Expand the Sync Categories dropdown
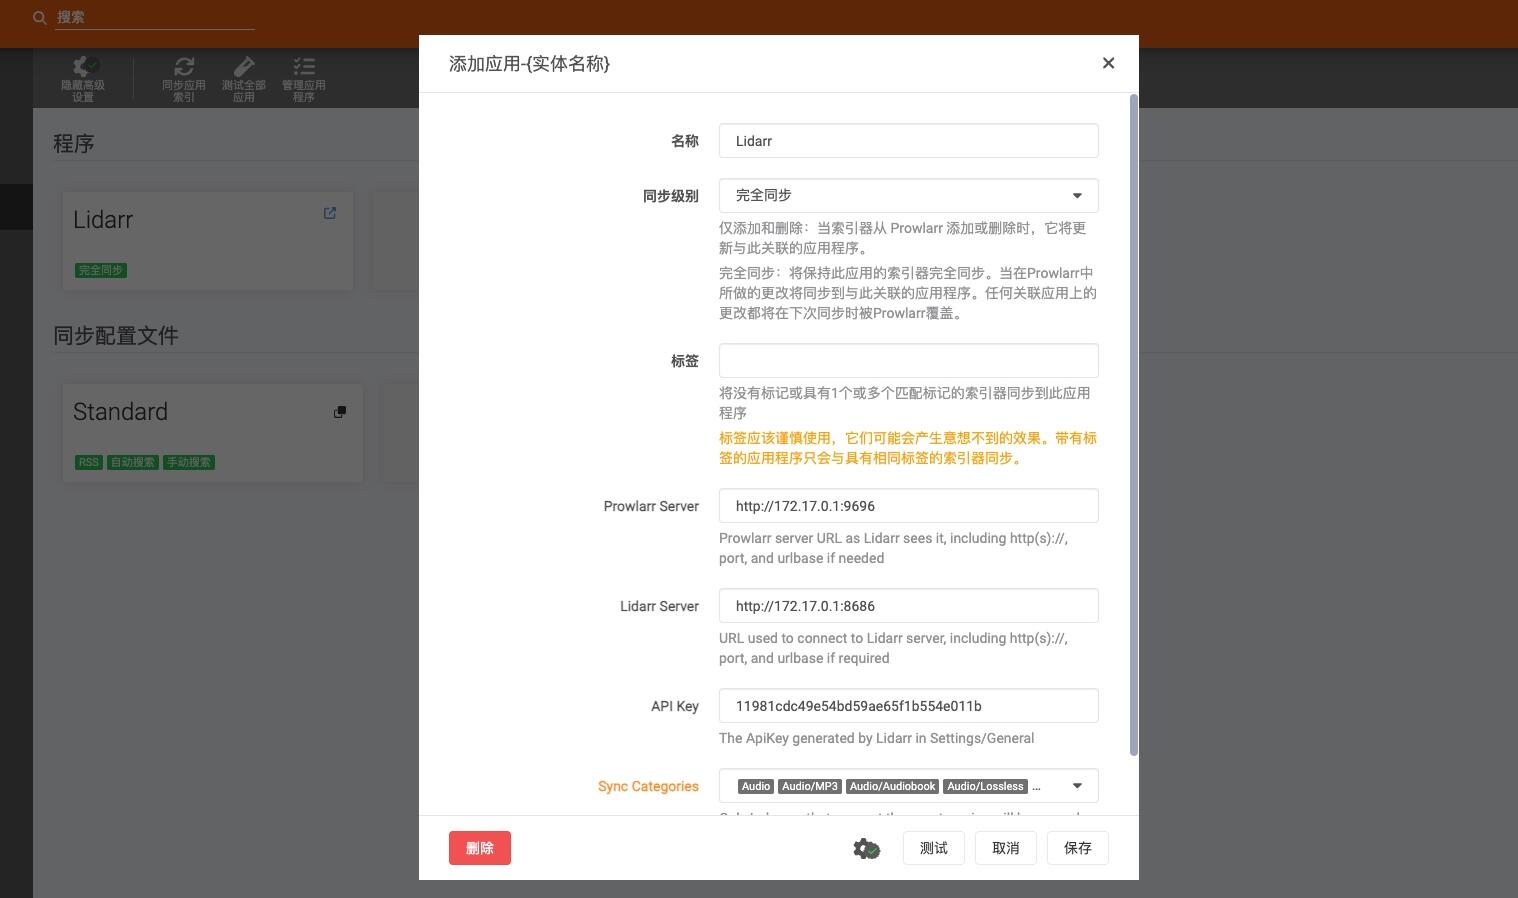This screenshot has height=898, width=1518. click(x=1076, y=785)
